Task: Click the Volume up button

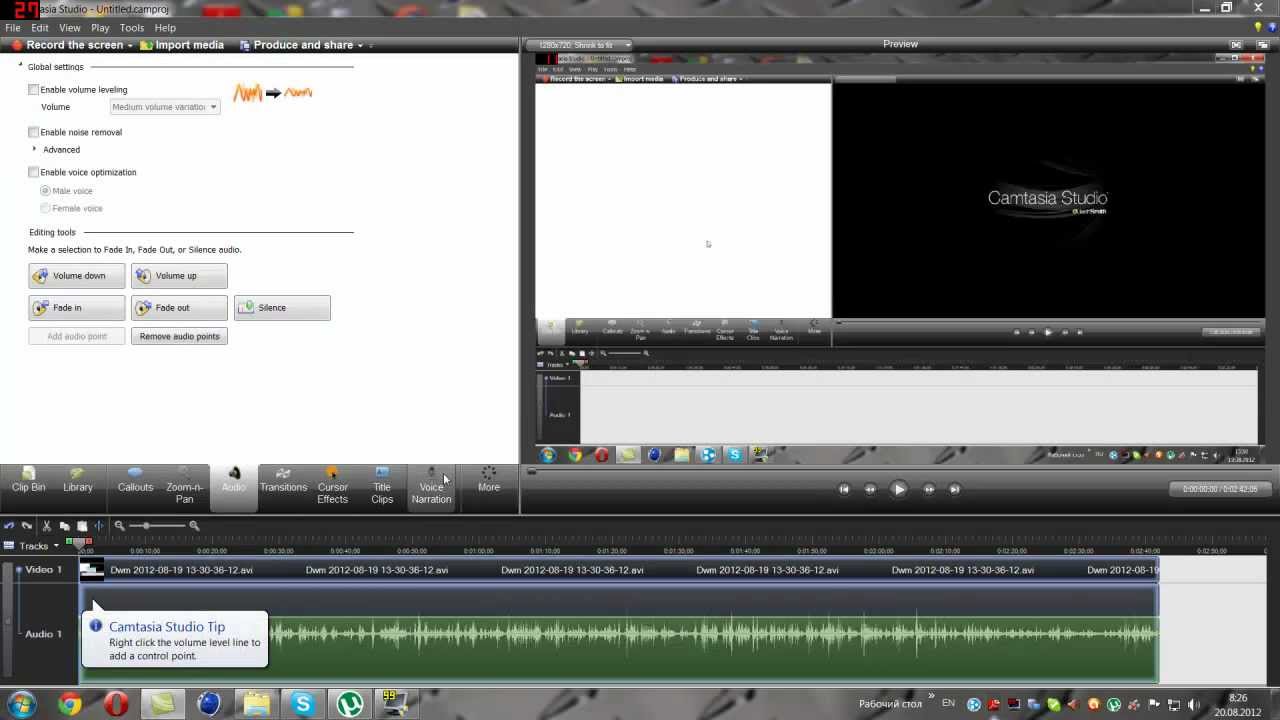Action: click(179, 276)
